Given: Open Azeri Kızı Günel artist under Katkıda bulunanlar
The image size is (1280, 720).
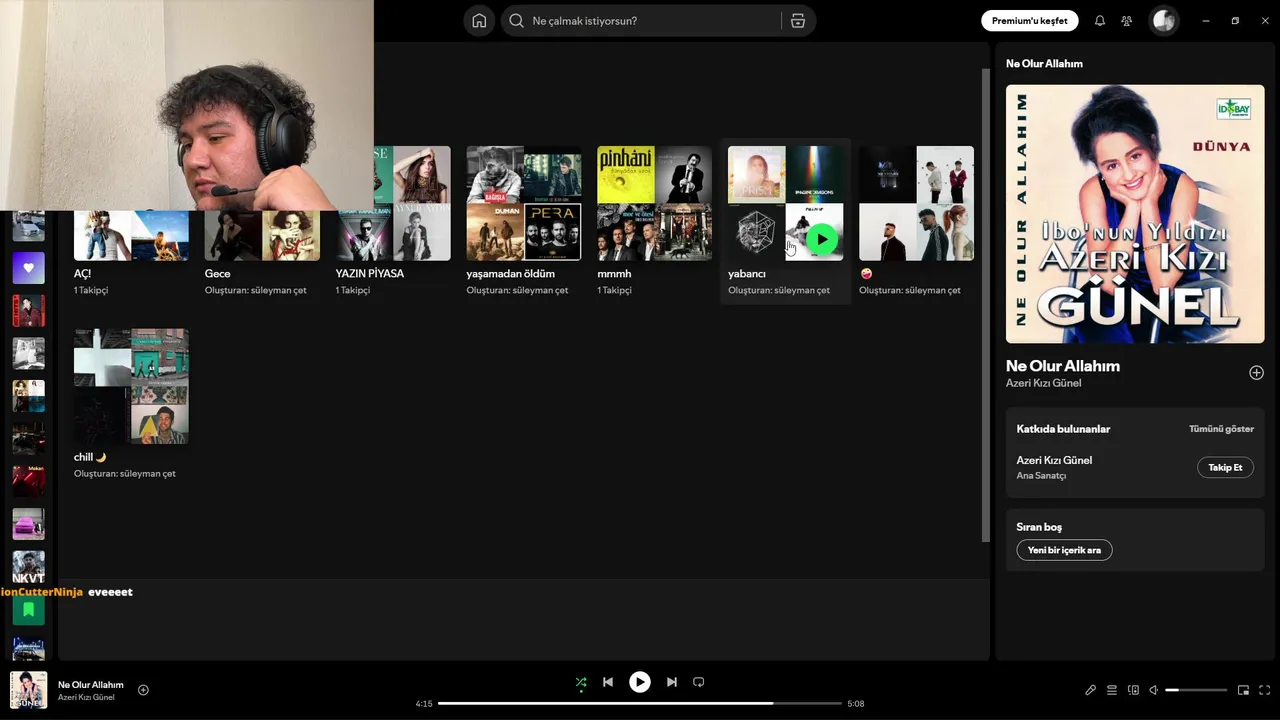Looking at the screenshot, I should [1054, 460].
